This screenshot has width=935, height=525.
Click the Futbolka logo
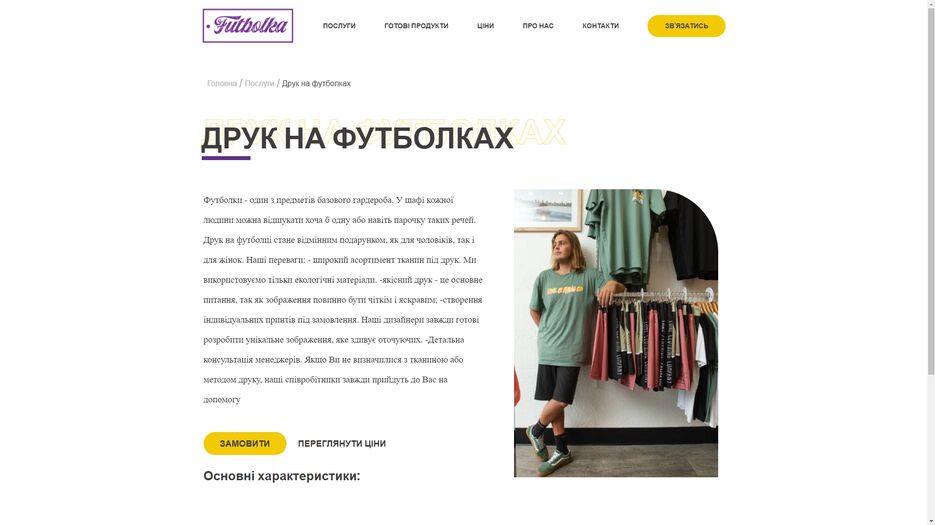pos(247,26)
